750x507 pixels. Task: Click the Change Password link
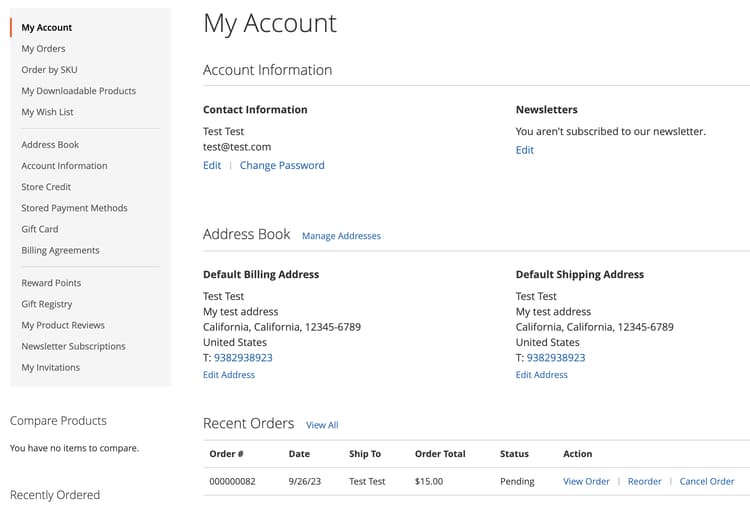tap(282, 166)
